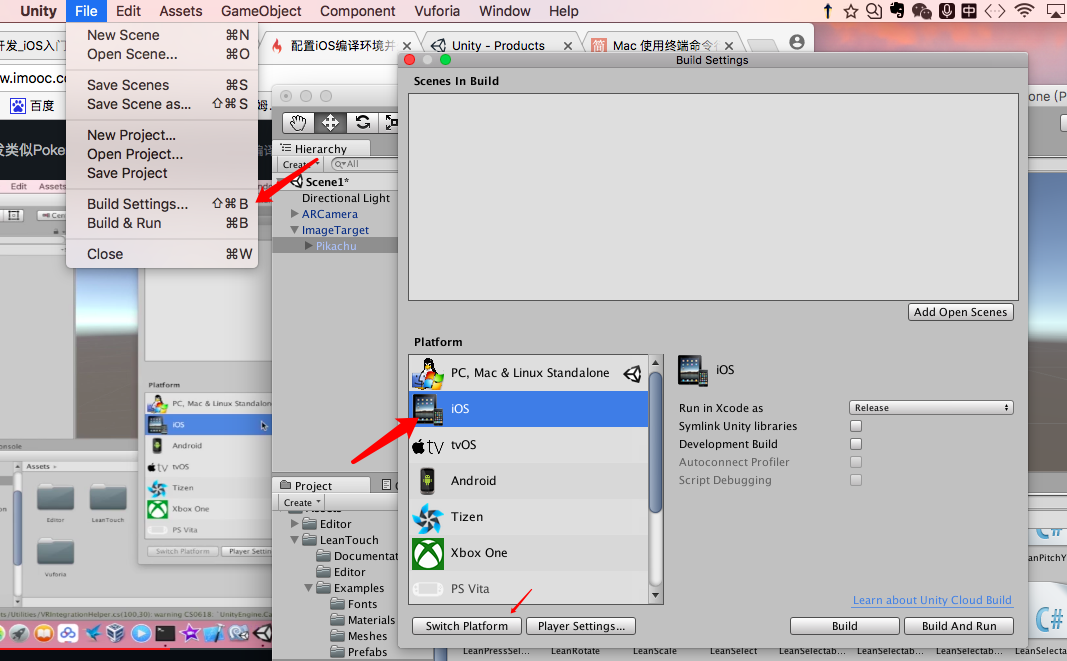Click the Apple tv platform icon
Image resolution: width=1067 pixels, height=661 pixels.
click(427, 446)
